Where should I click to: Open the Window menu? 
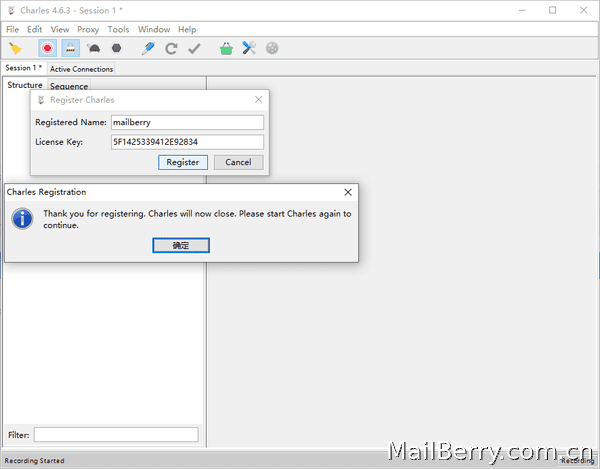[154, 29]
